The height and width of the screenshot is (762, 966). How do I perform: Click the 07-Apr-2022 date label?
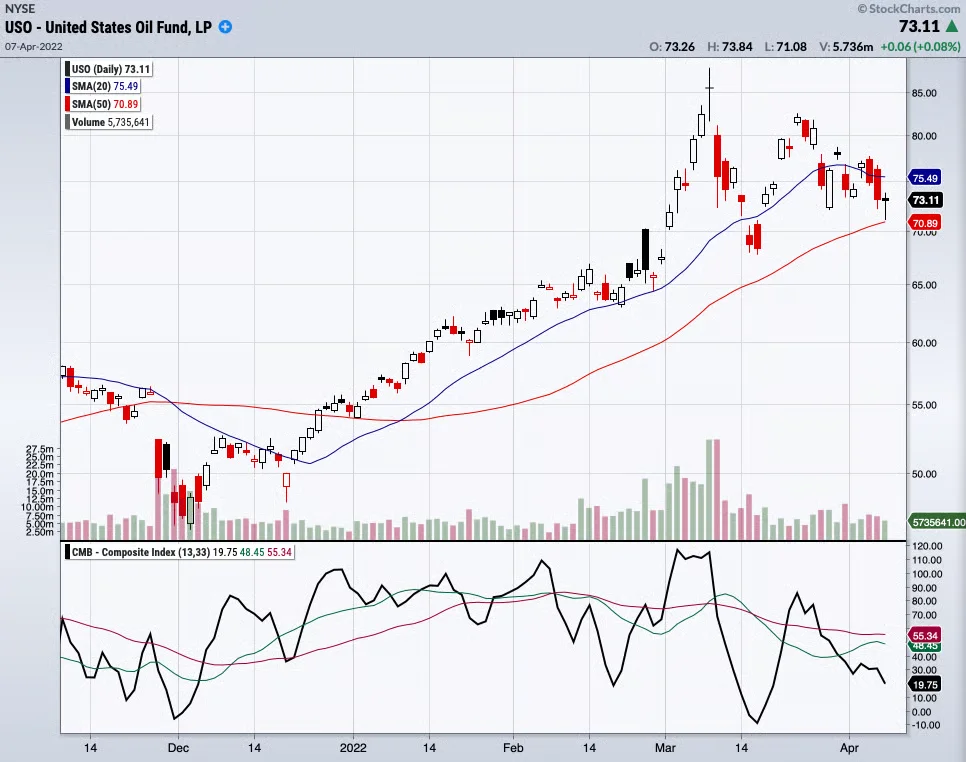click(x=34, y=46)
